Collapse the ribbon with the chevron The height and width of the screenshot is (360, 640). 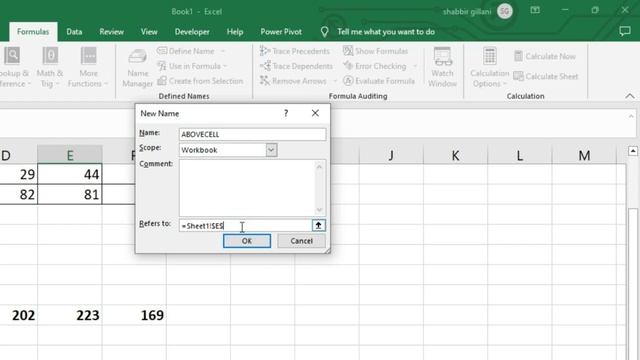[630, 96]
